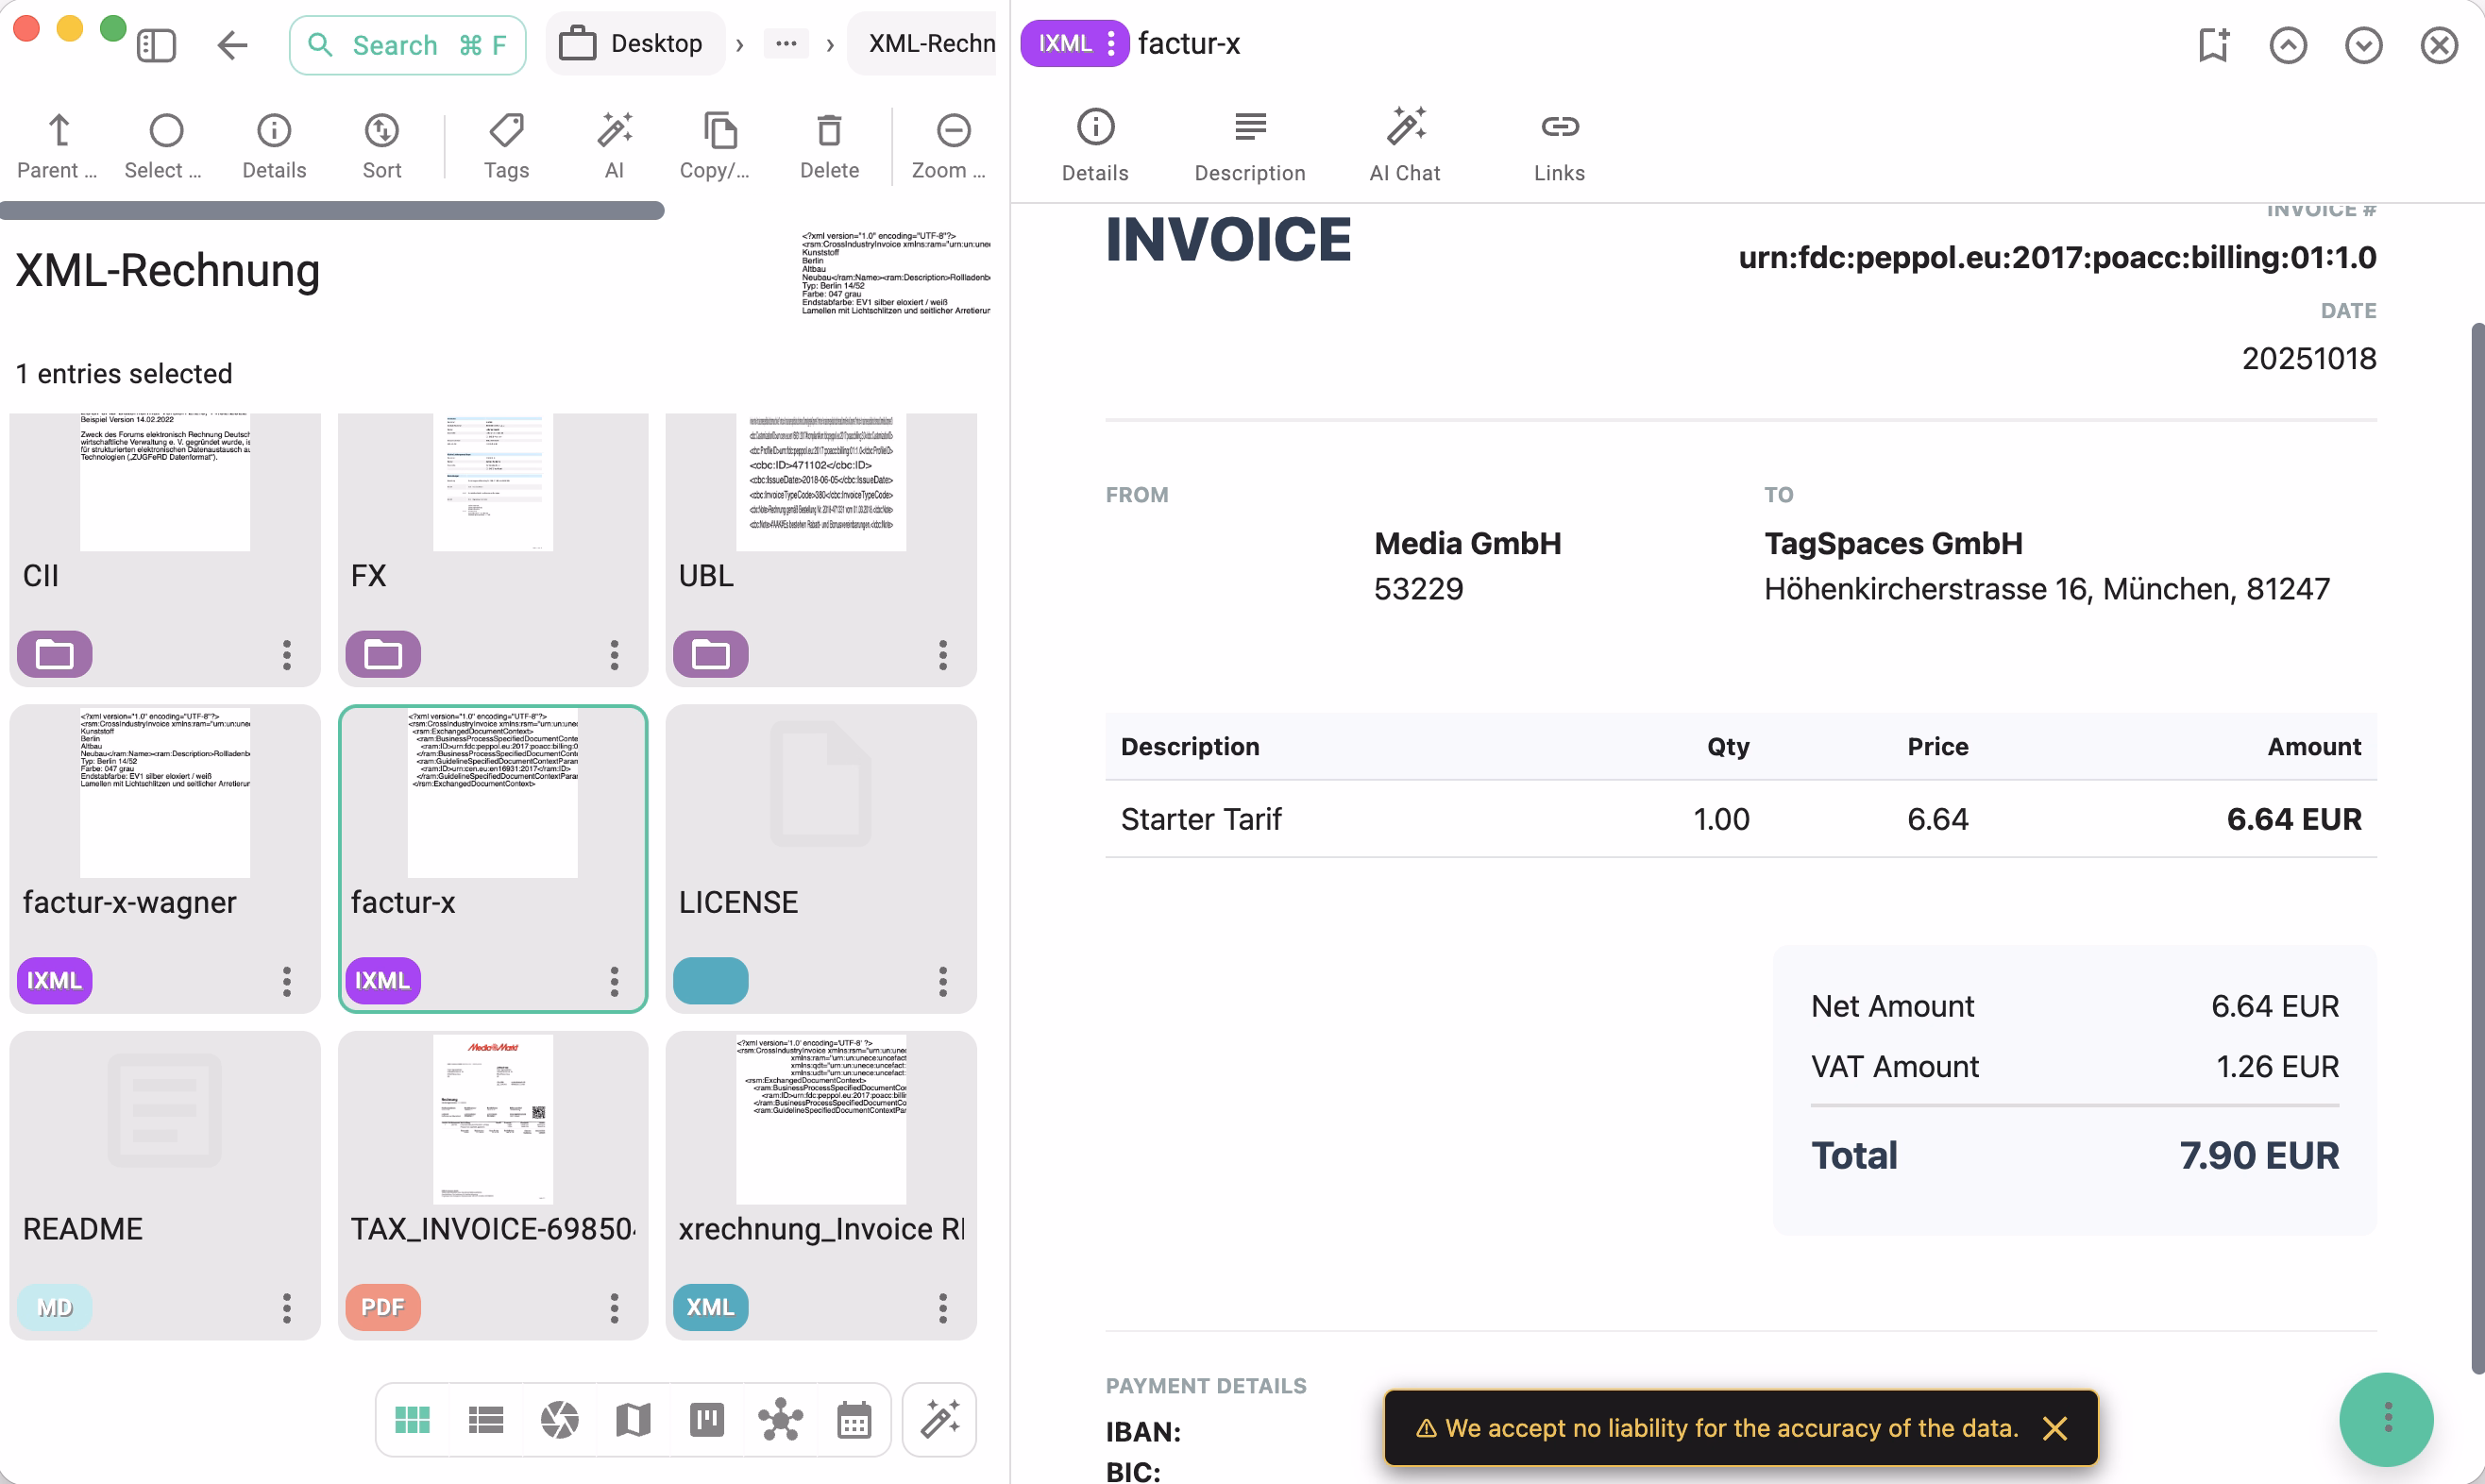Image resolution: width=2485 pixels, height=1484 pixels.
Task: Open the Sort options
Action: (x=382, y=146)
